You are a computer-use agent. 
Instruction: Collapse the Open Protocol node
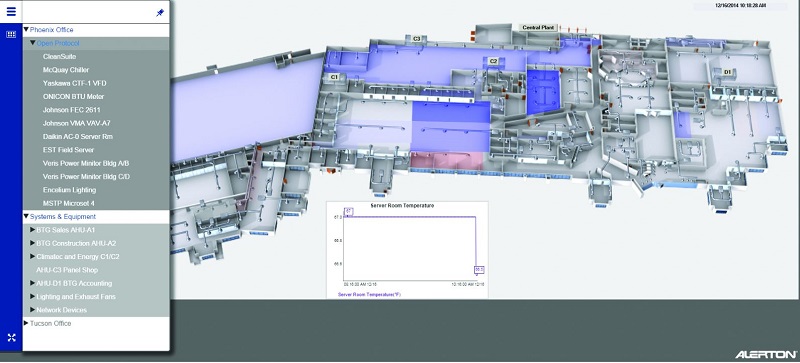click(x=33, y=43)
